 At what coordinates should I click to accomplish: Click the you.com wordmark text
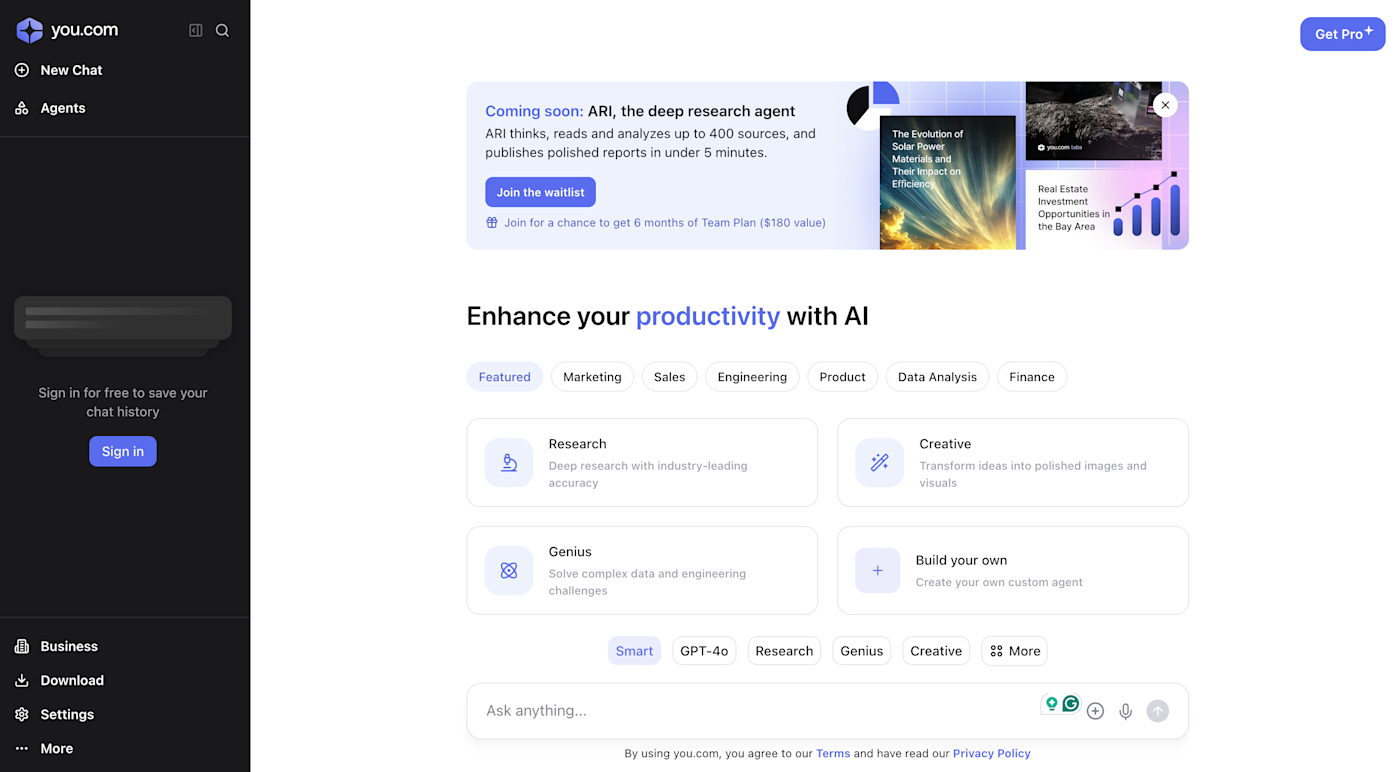tap(85, 30)
